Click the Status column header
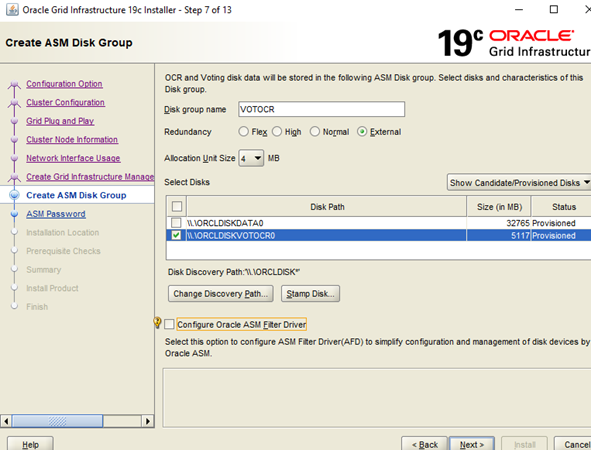Viewport: 591px width, 450px height. click(562, 207)
